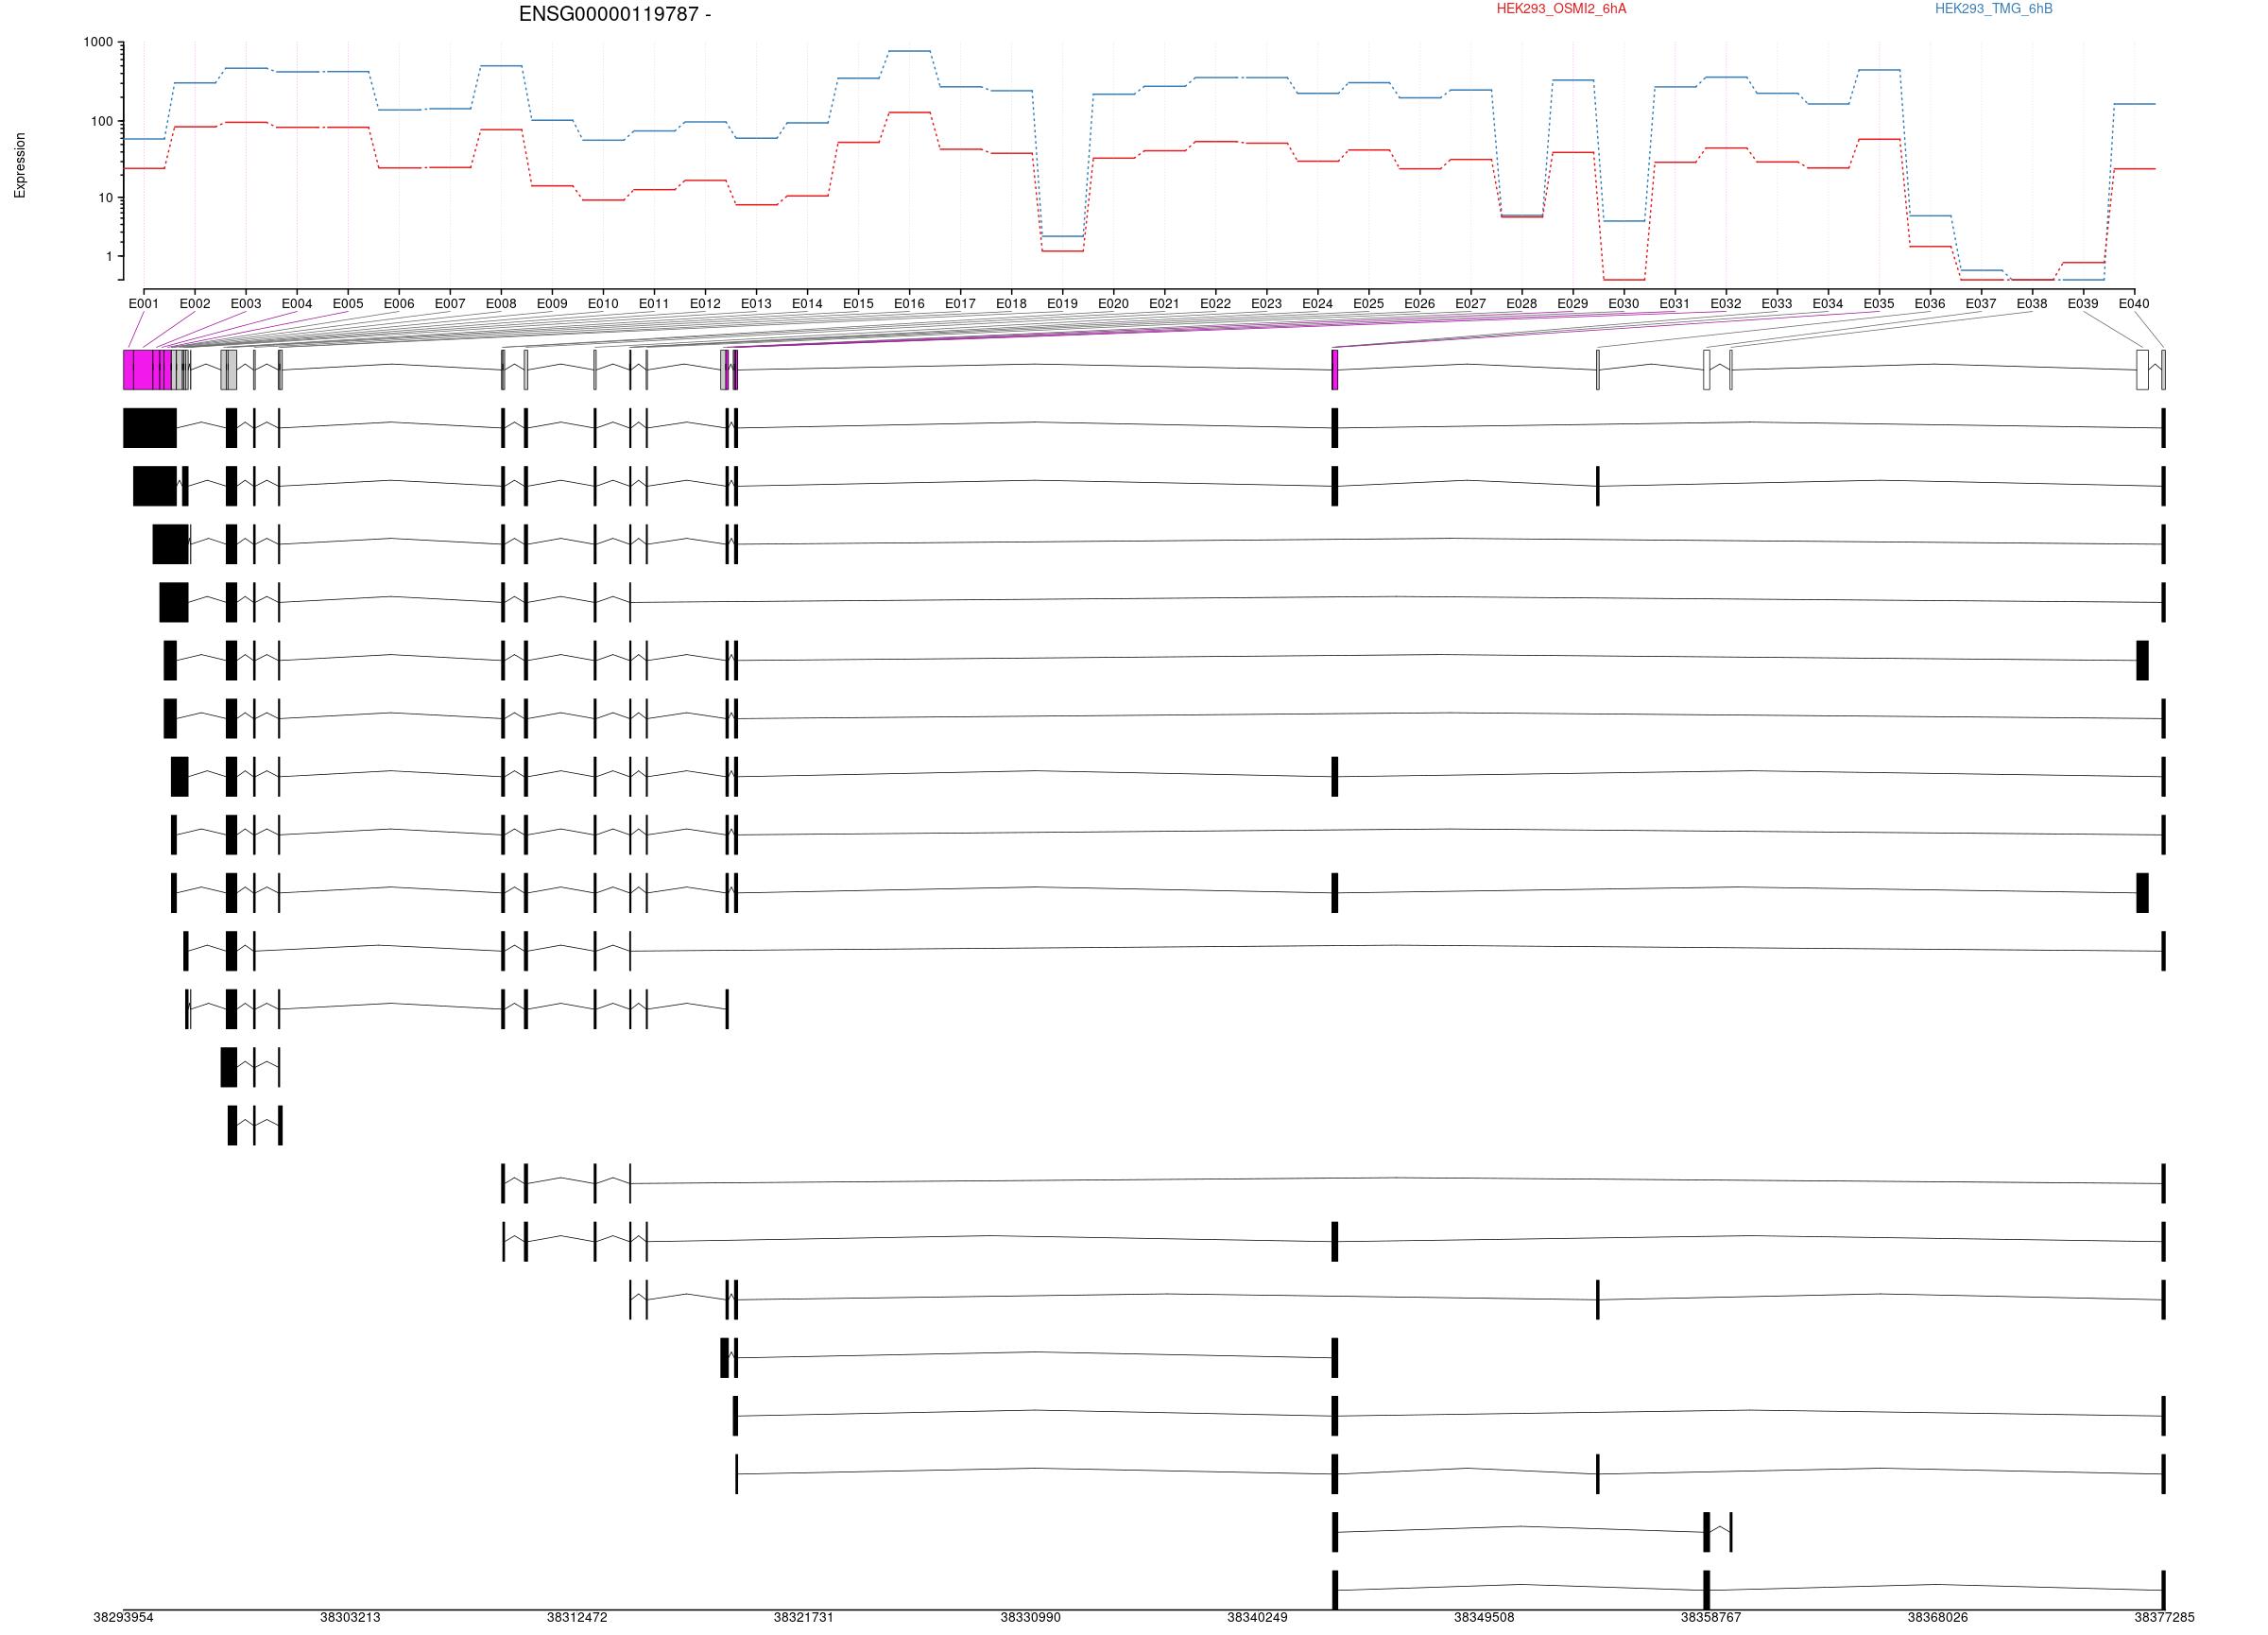Click the red expression peak above E016

pos(909,113)
